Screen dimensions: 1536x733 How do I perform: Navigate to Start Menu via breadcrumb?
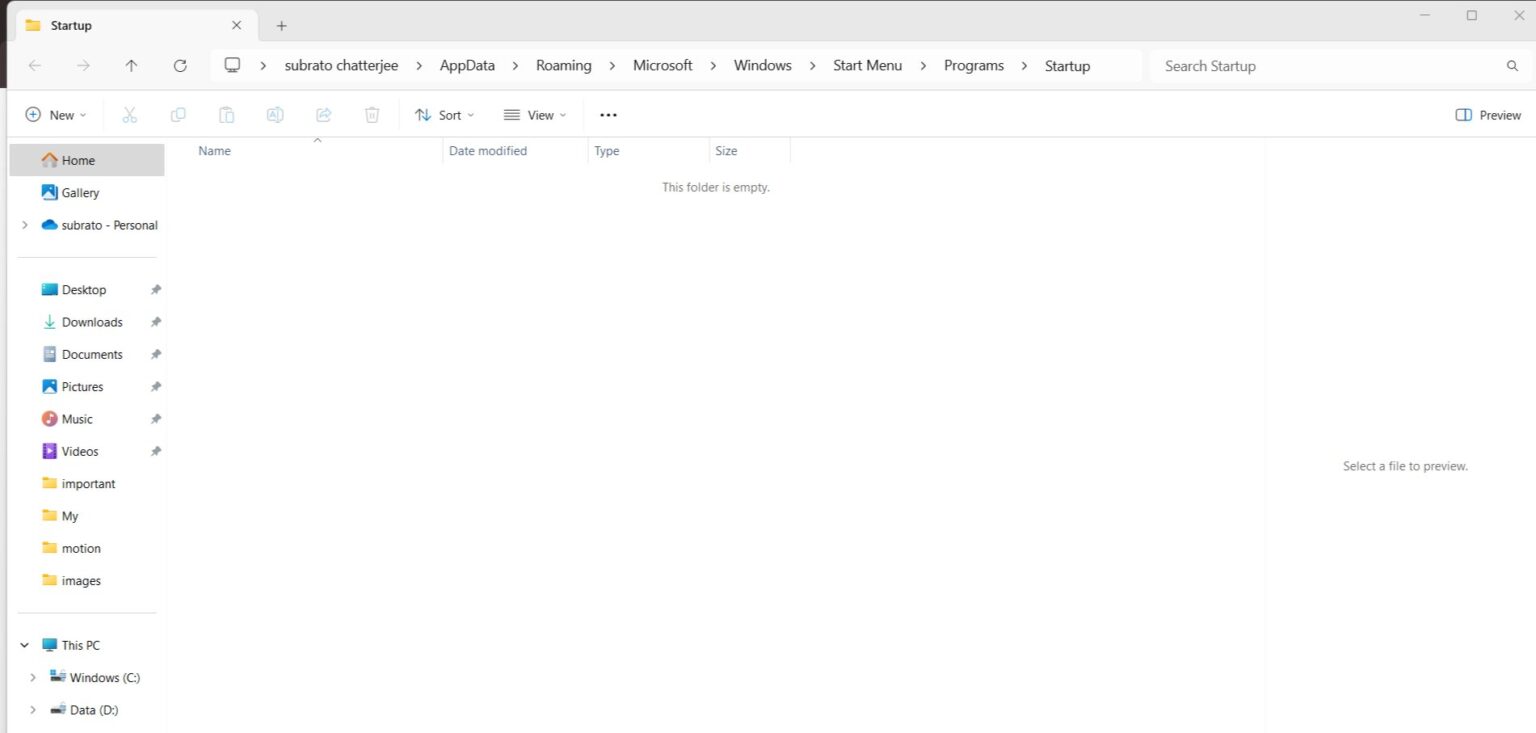click(867, 65)
